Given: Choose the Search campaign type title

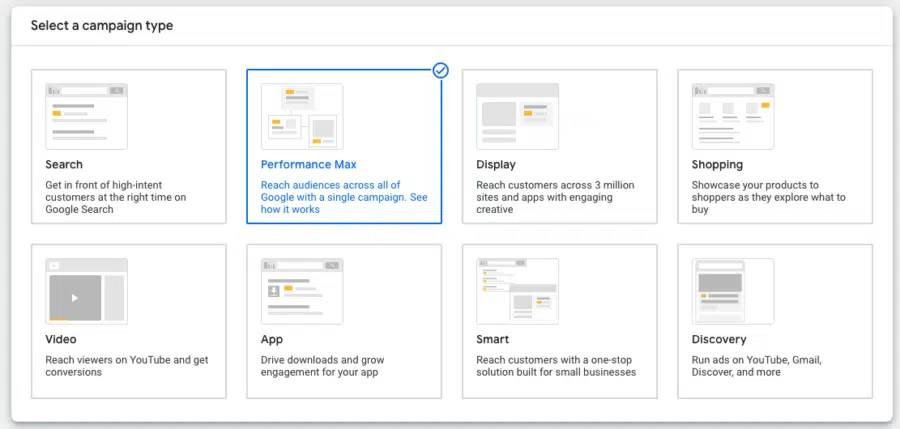Looking at the screenshot, I should pos(64,165).
